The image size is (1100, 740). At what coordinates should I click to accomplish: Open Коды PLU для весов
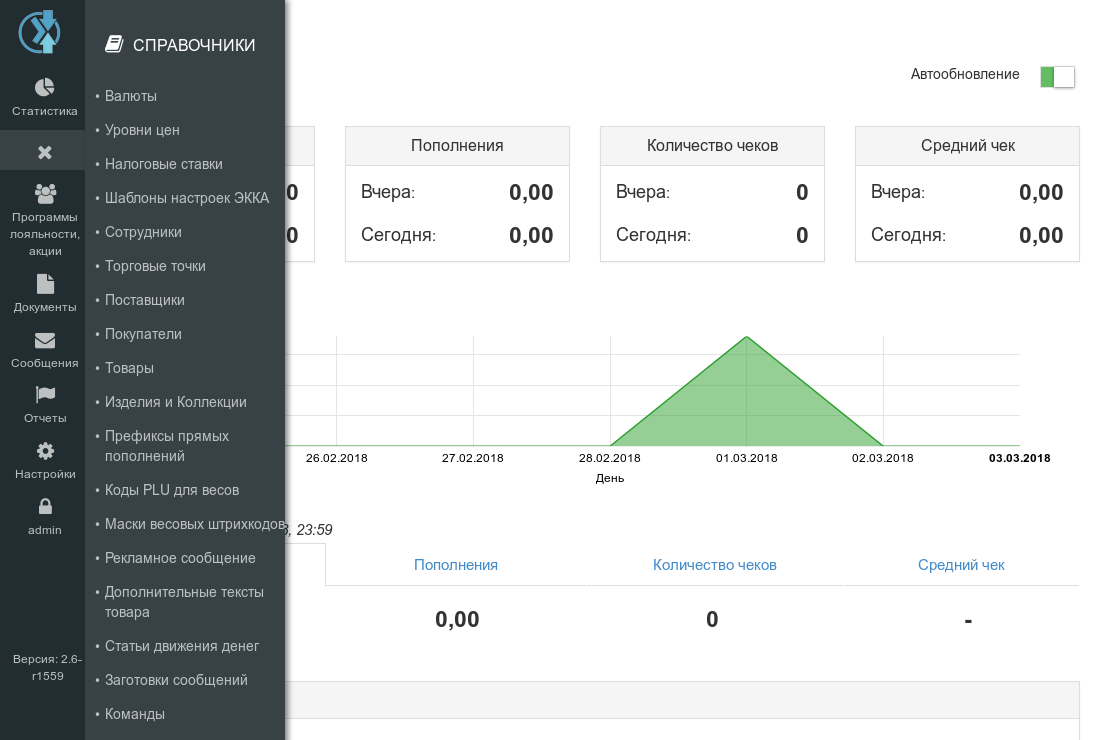tap(172, 490)
